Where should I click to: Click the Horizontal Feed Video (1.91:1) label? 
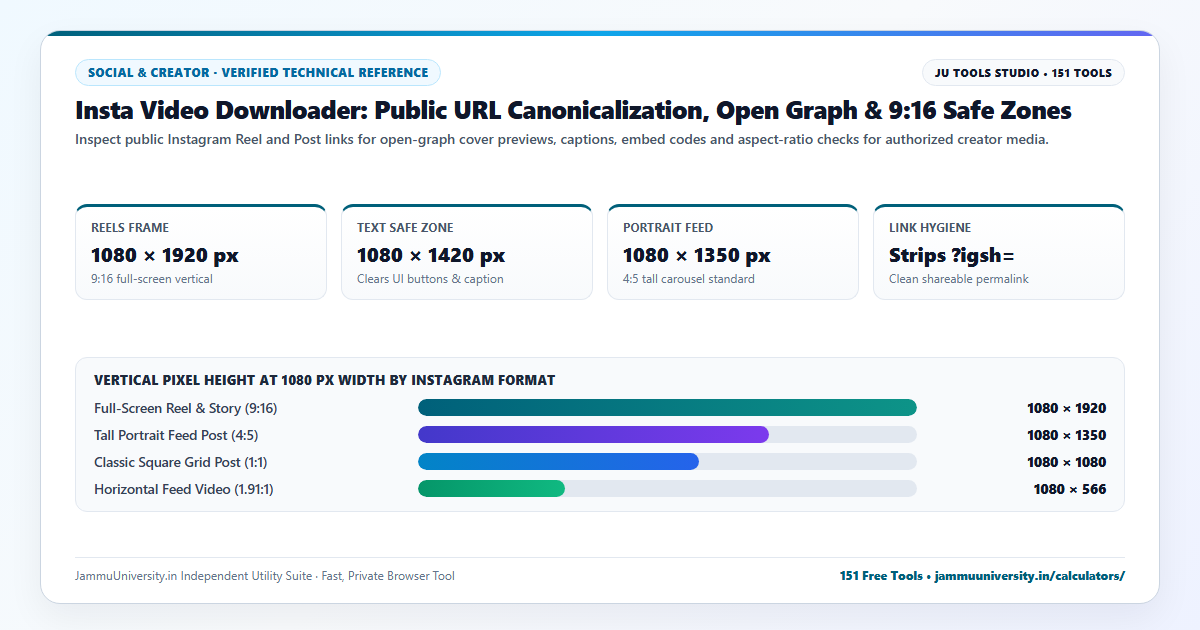[184, 489]
